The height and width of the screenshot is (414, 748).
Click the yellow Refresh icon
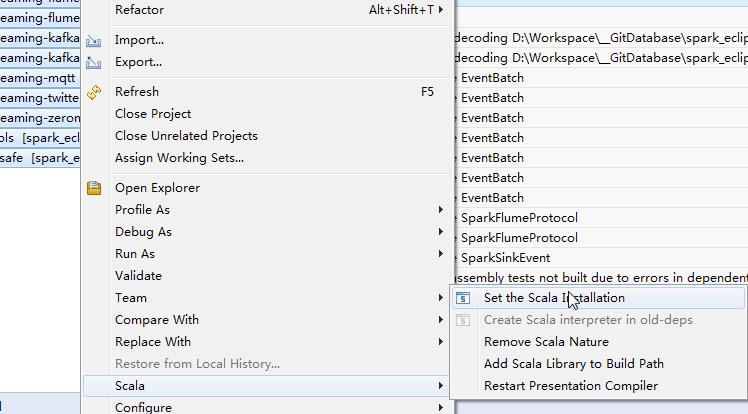pos(94,92)
